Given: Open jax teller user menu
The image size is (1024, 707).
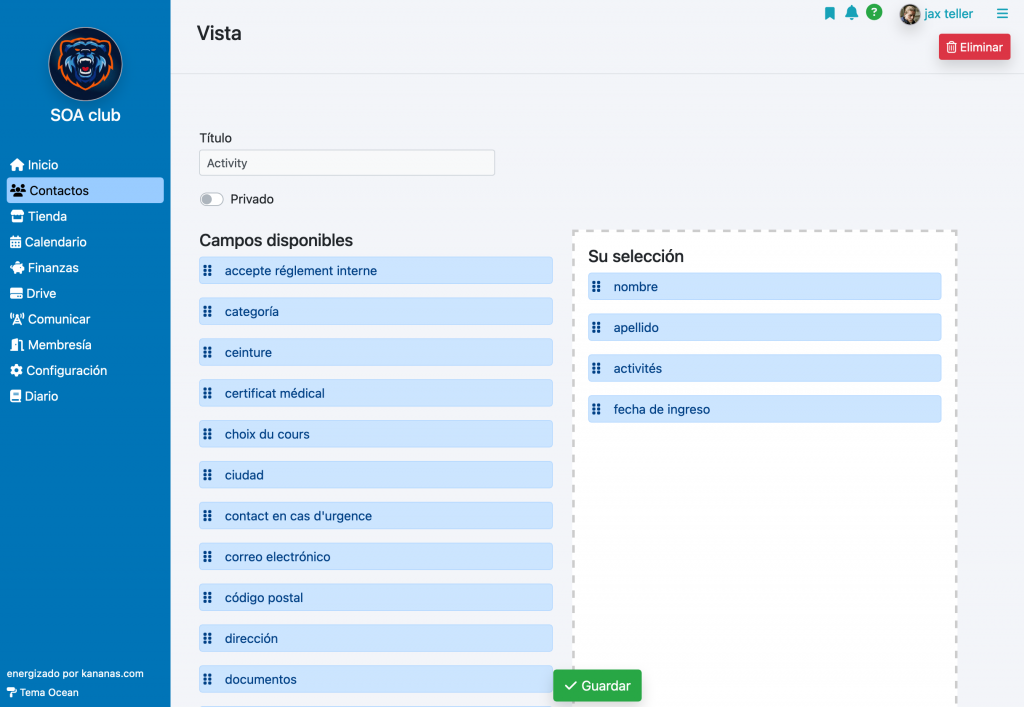Looking at the screenshot, I should [936, 14].
